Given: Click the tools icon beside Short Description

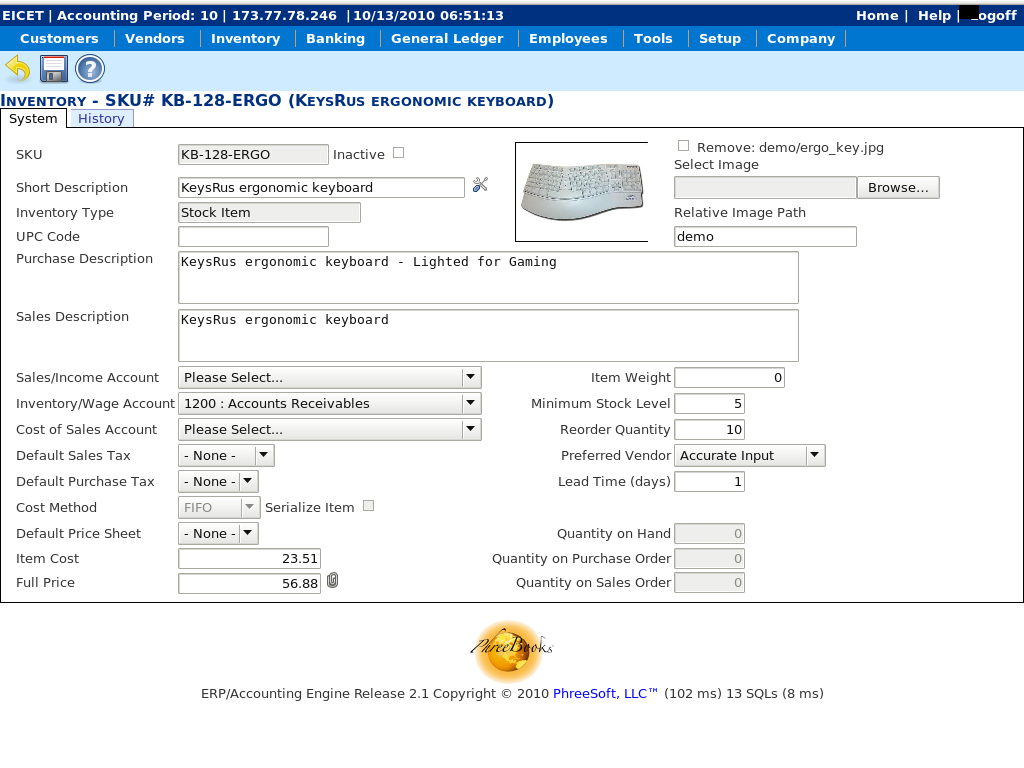Looking at the screenshot, I should pyautogui.click(x=480, y=185).
